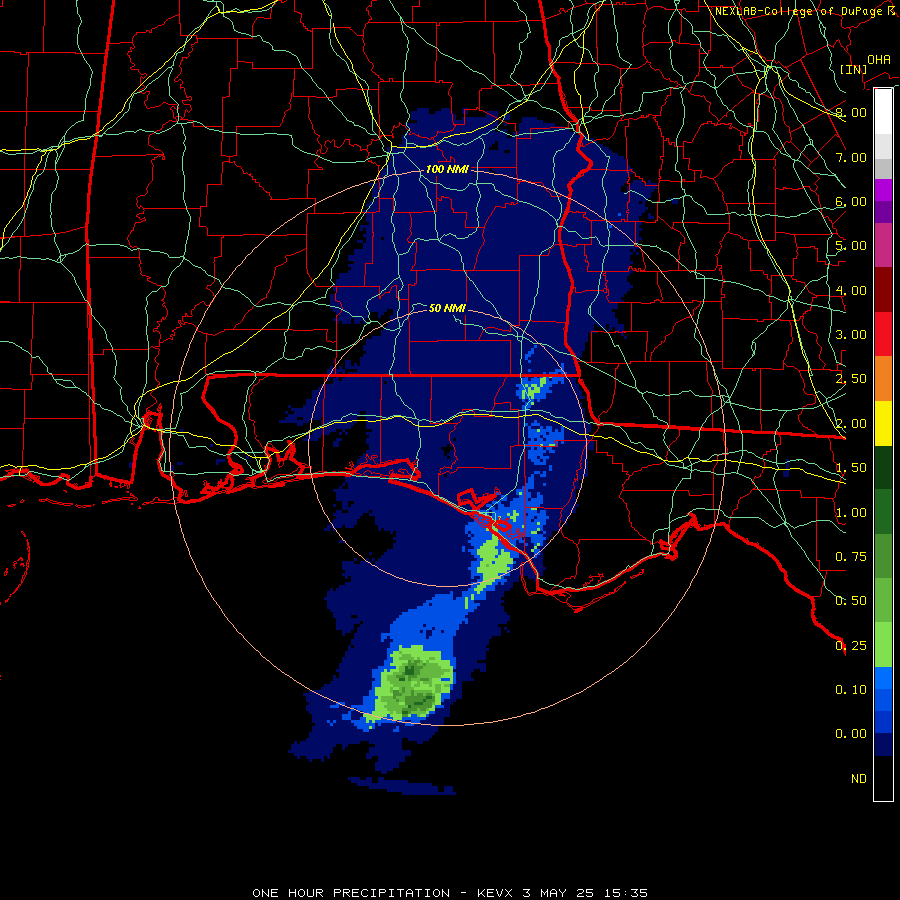Click the '50 NMI' range ring label

coord(447,308)
